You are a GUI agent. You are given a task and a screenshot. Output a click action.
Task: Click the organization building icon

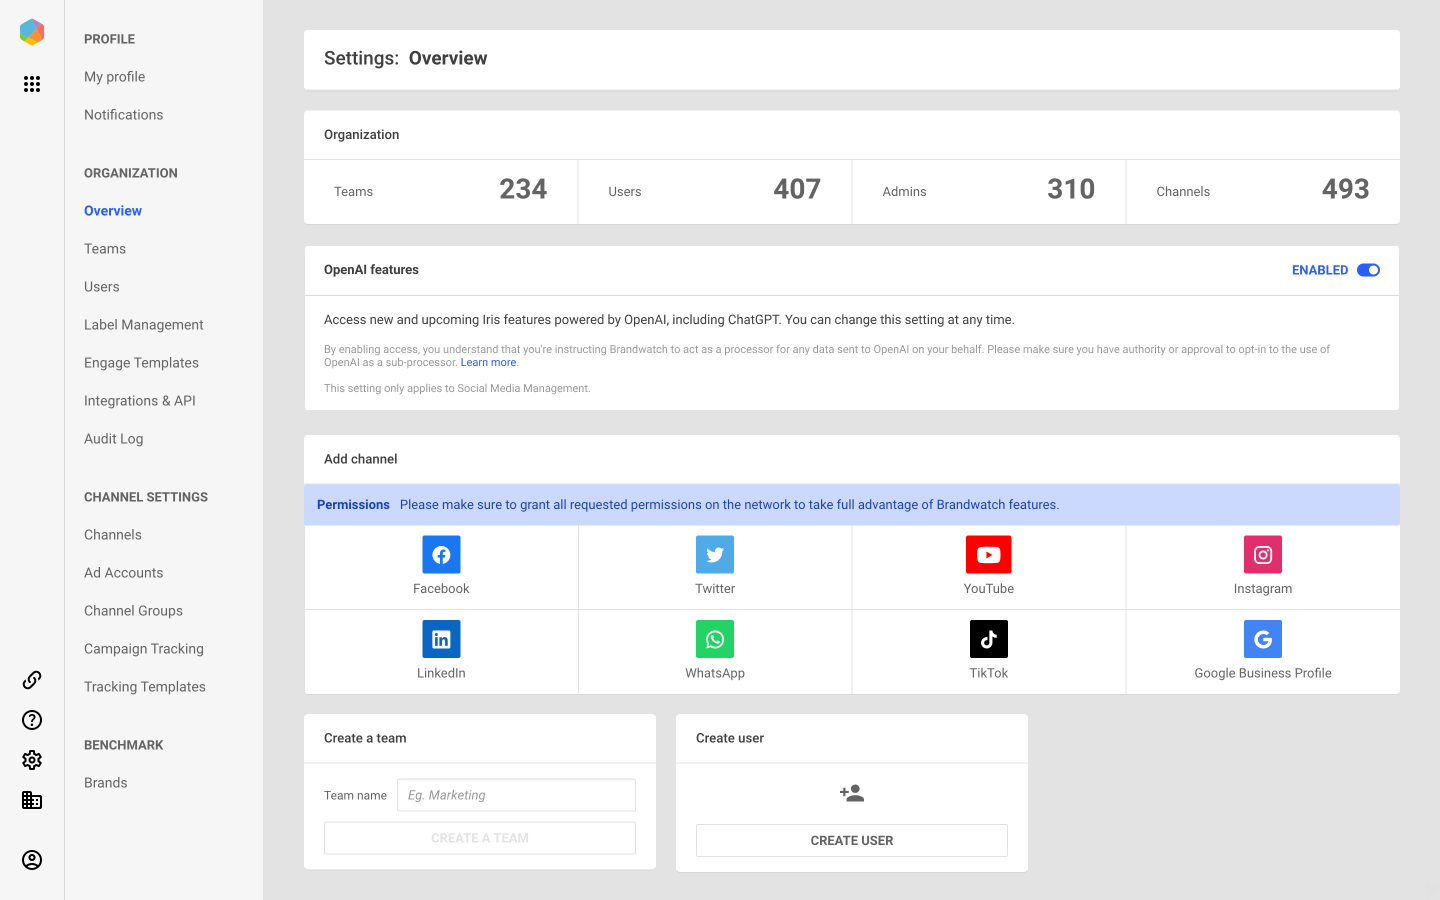[x=32, y=800]
